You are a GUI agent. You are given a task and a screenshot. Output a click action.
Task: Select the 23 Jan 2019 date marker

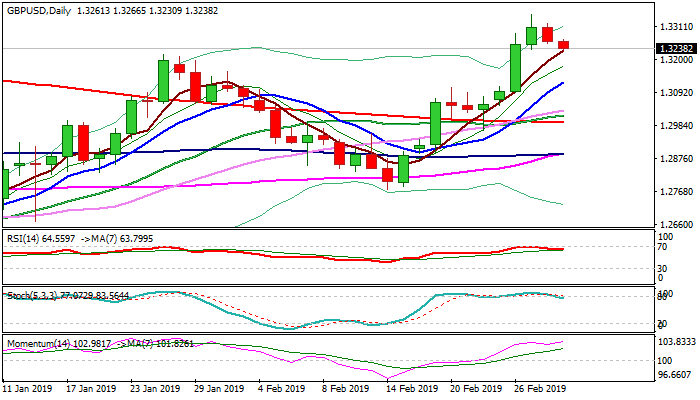(155, 389)
